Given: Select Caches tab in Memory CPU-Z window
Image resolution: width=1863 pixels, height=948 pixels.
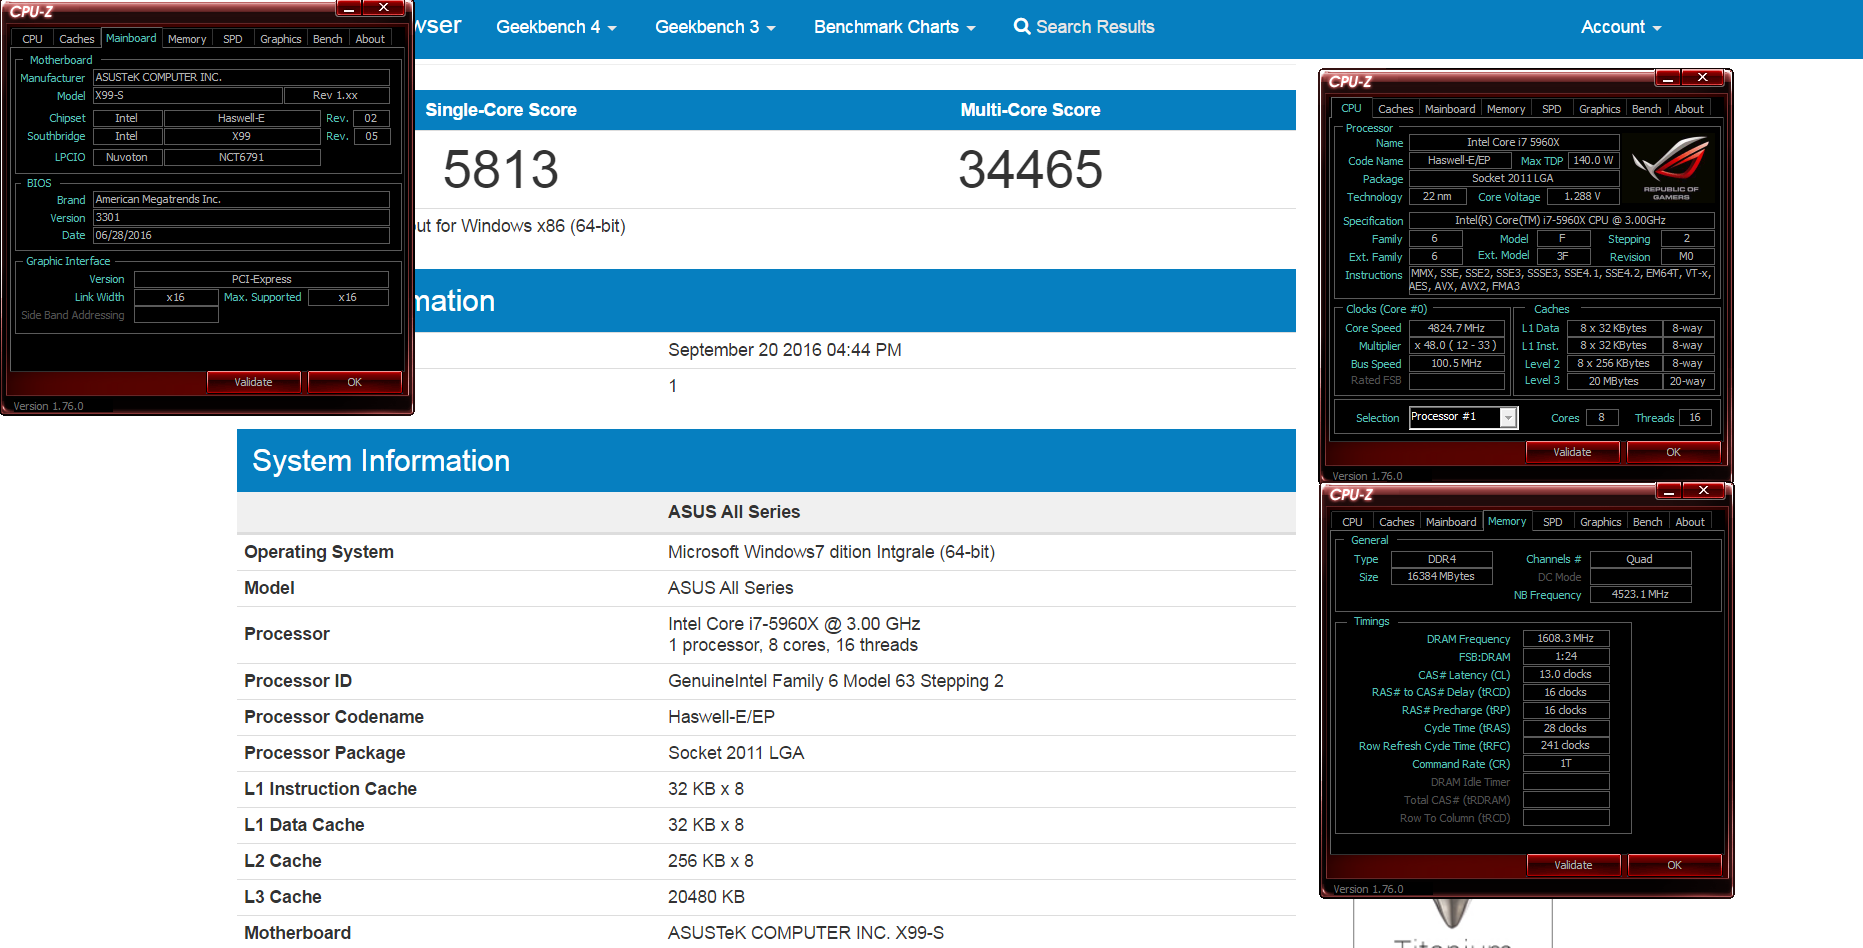Looking at the screenshot, I should [x=1396, y=522].
